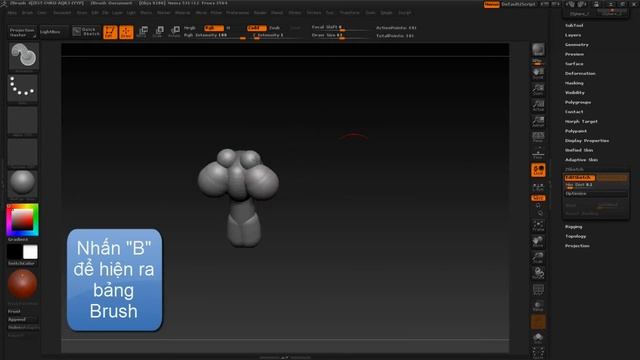Open the gray material sphere selector
Image resolution: width=640 pixels, height=360 pixels.
[x=22, y=183]
